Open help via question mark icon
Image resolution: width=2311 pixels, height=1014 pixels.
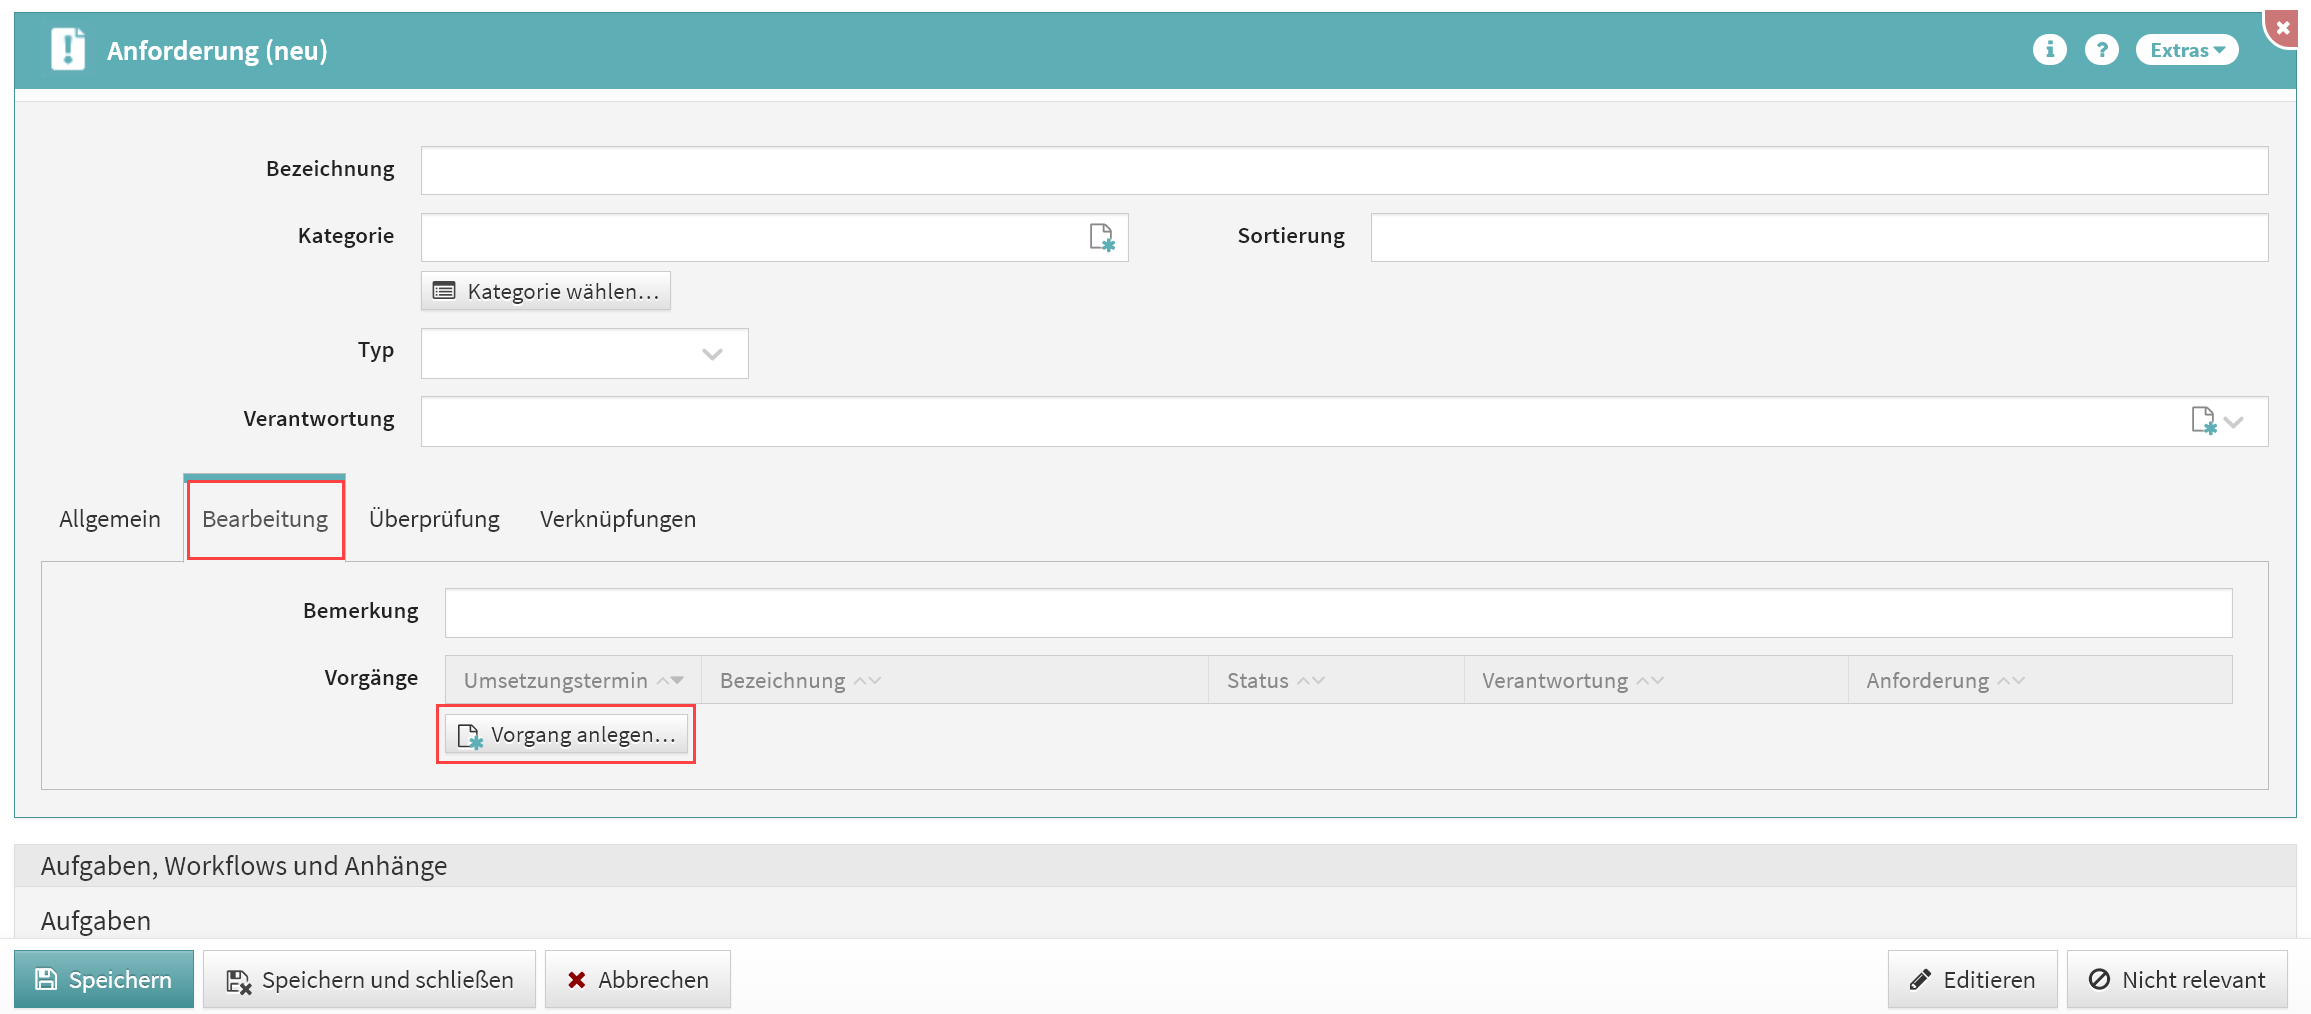[2101, 50]
